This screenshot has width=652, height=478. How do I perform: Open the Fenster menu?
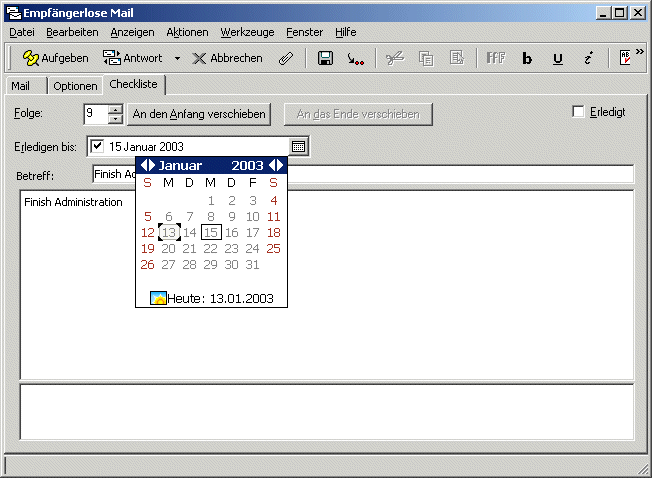coord(304,32)
